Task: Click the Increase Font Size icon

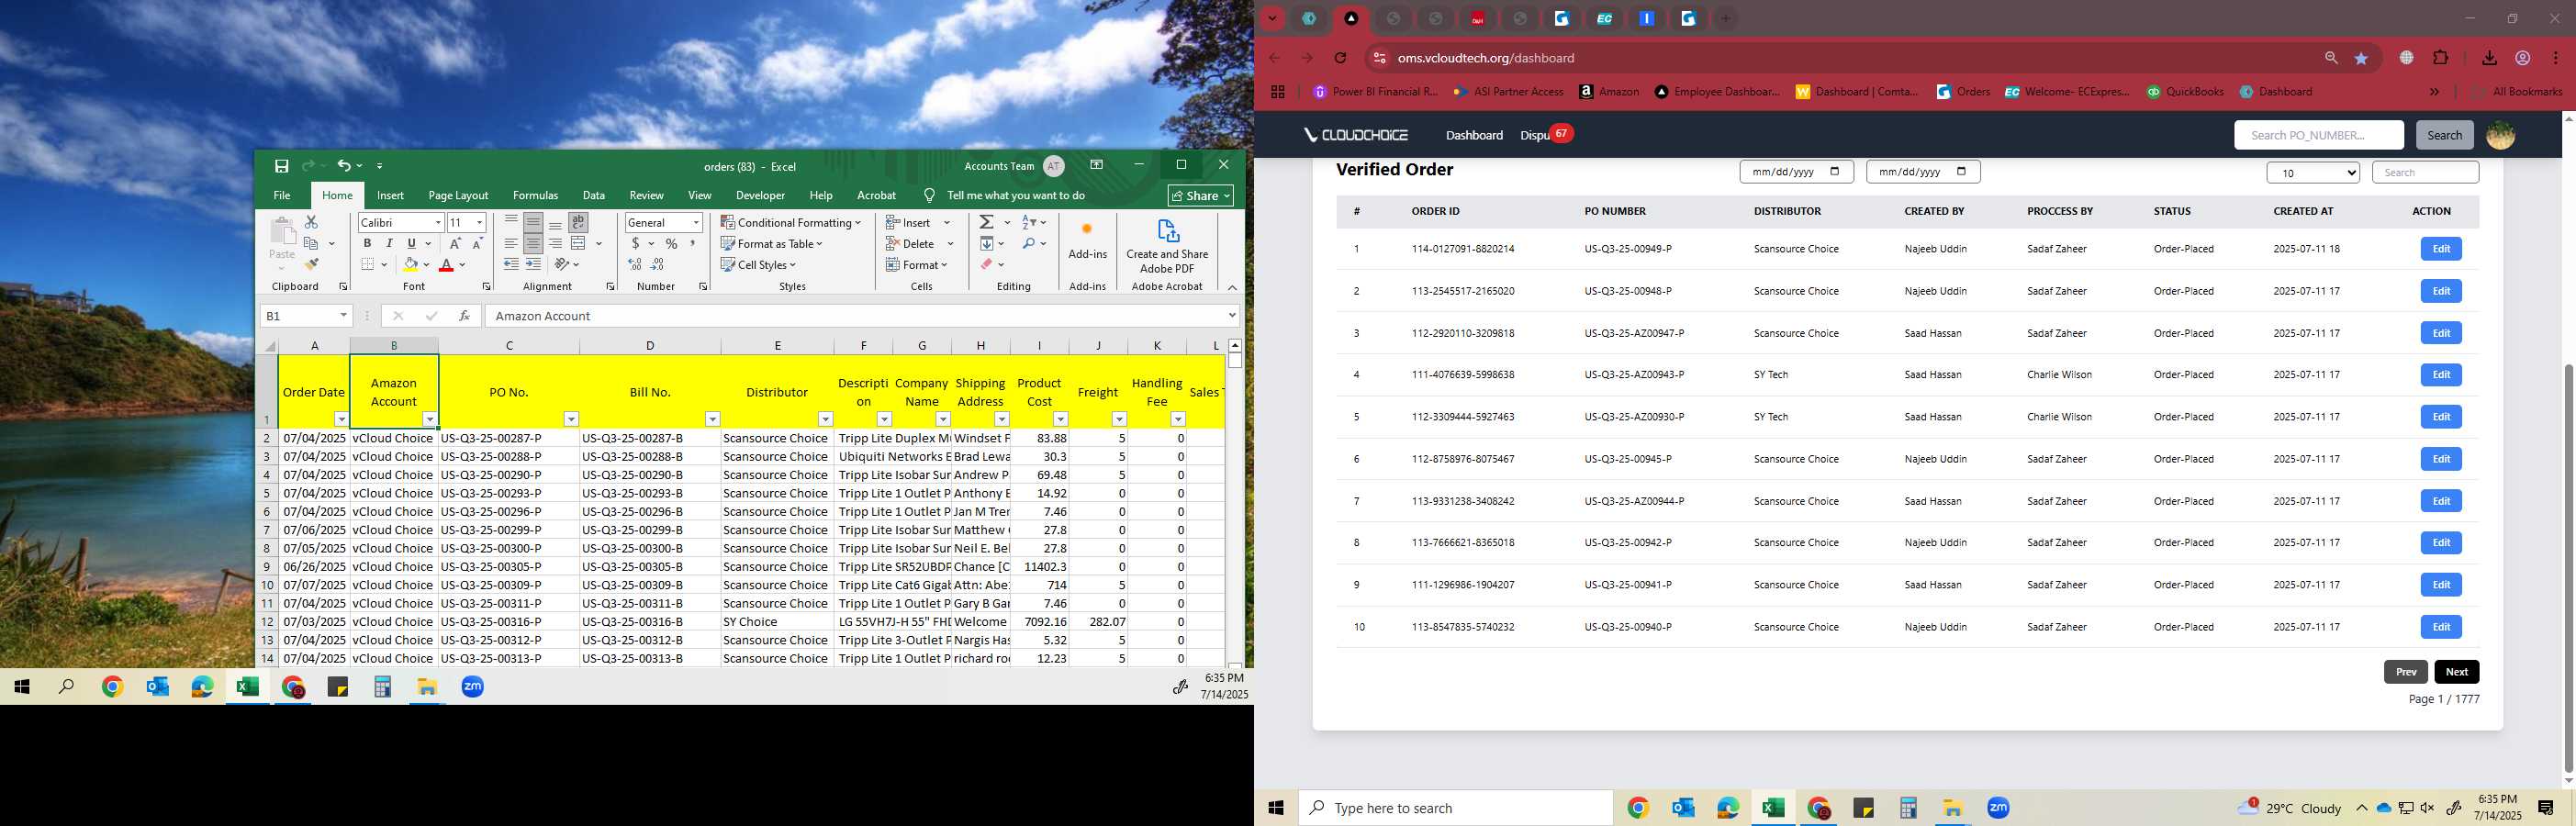Action: point(455,243)
